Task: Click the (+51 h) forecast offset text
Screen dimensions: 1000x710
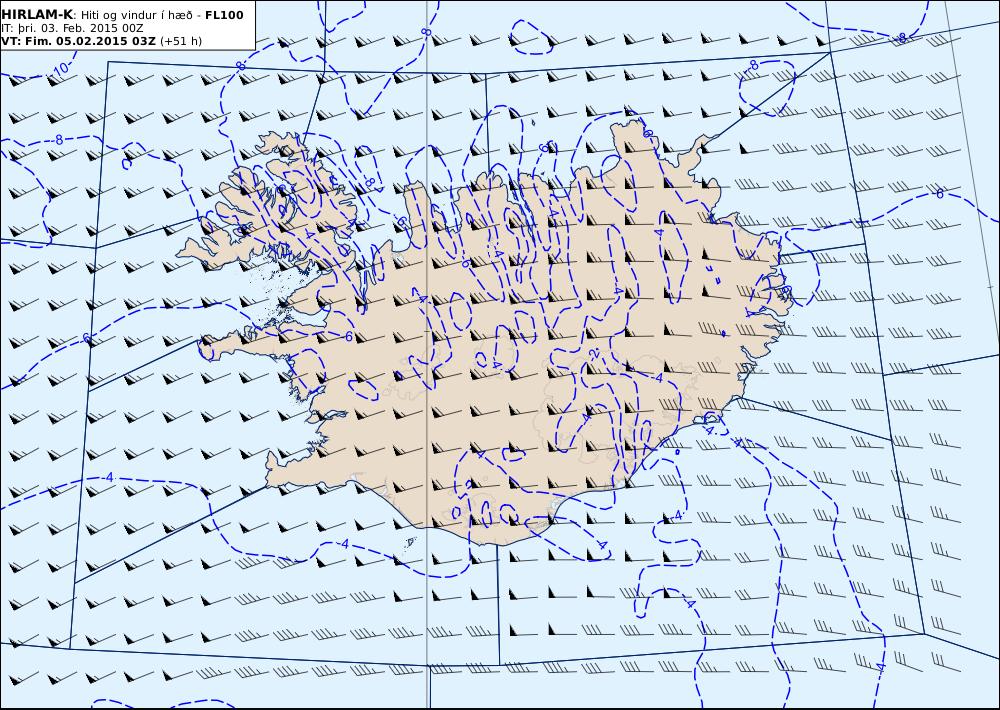Action: [x=180, y=41]
